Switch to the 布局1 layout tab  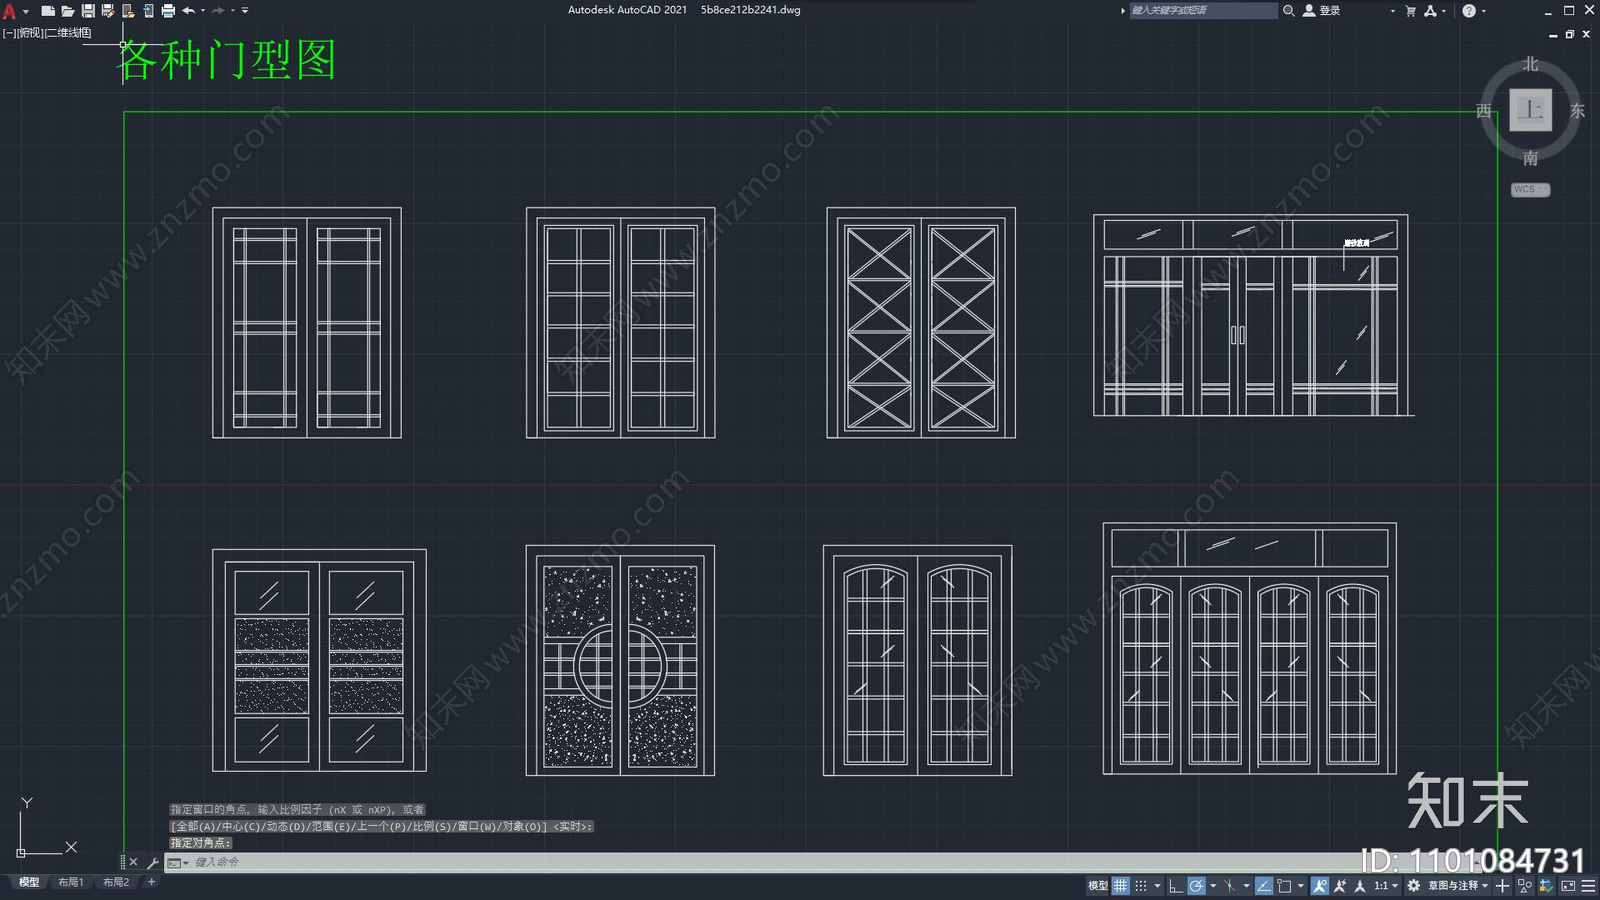coord(70,882)
